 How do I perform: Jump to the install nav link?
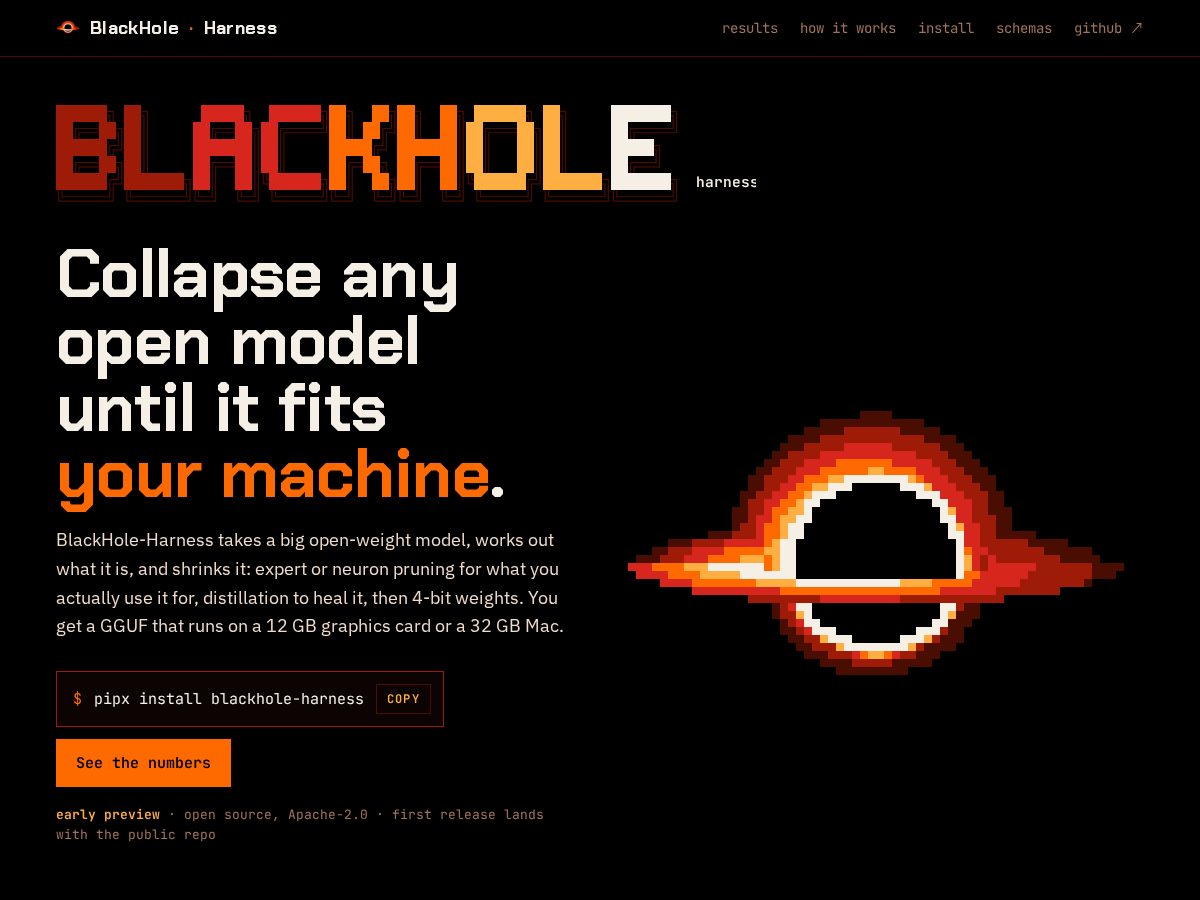(946, 28)
